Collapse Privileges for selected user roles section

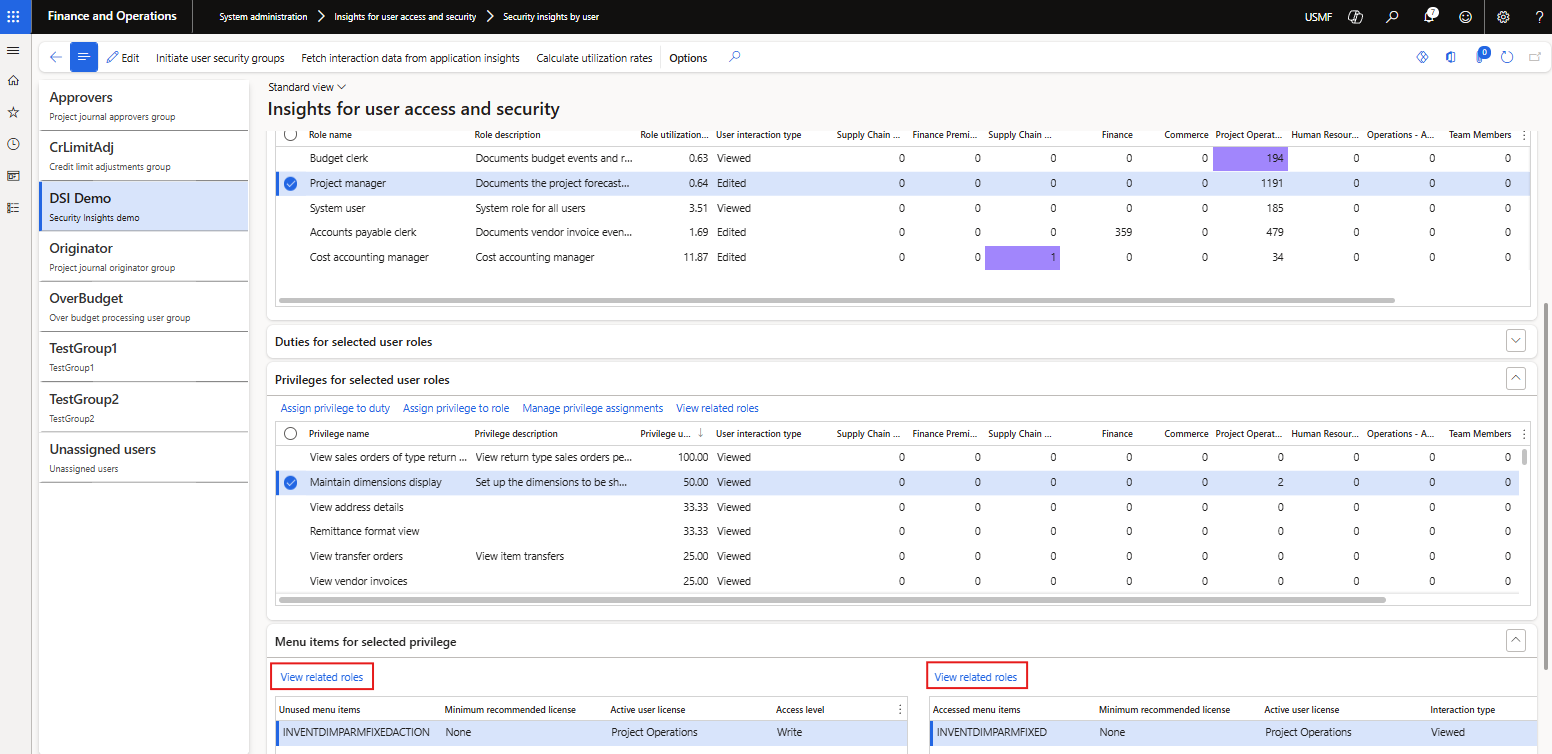point(1516,378)
